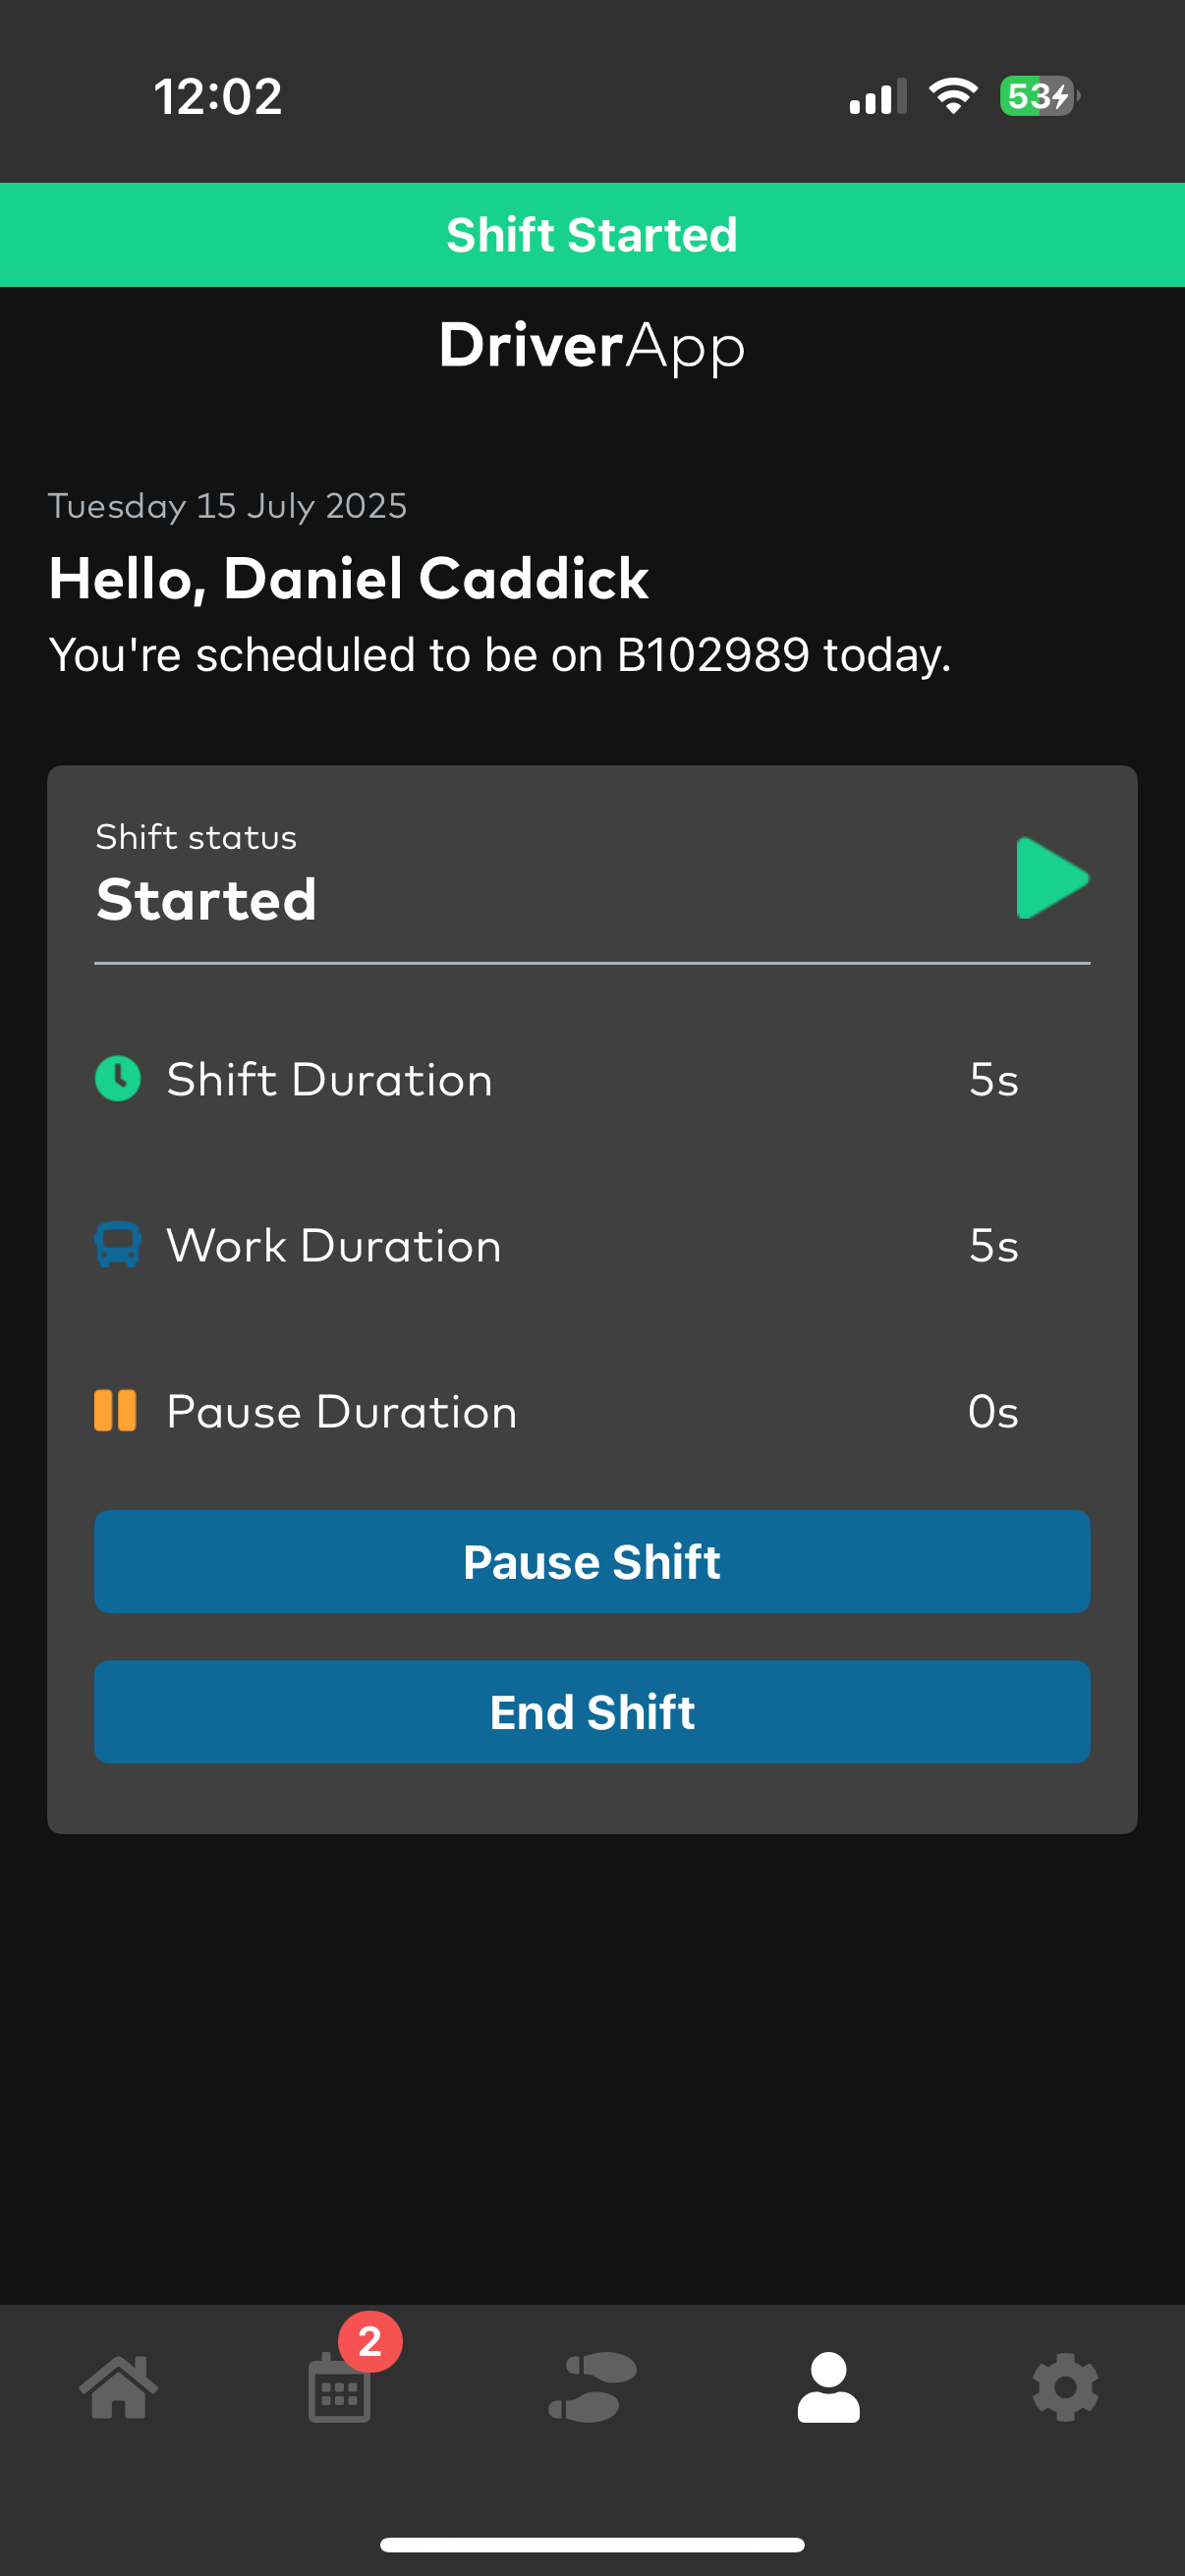
Task: Tap the Wi-Fi icon in status bar
Action: point(953,96)
